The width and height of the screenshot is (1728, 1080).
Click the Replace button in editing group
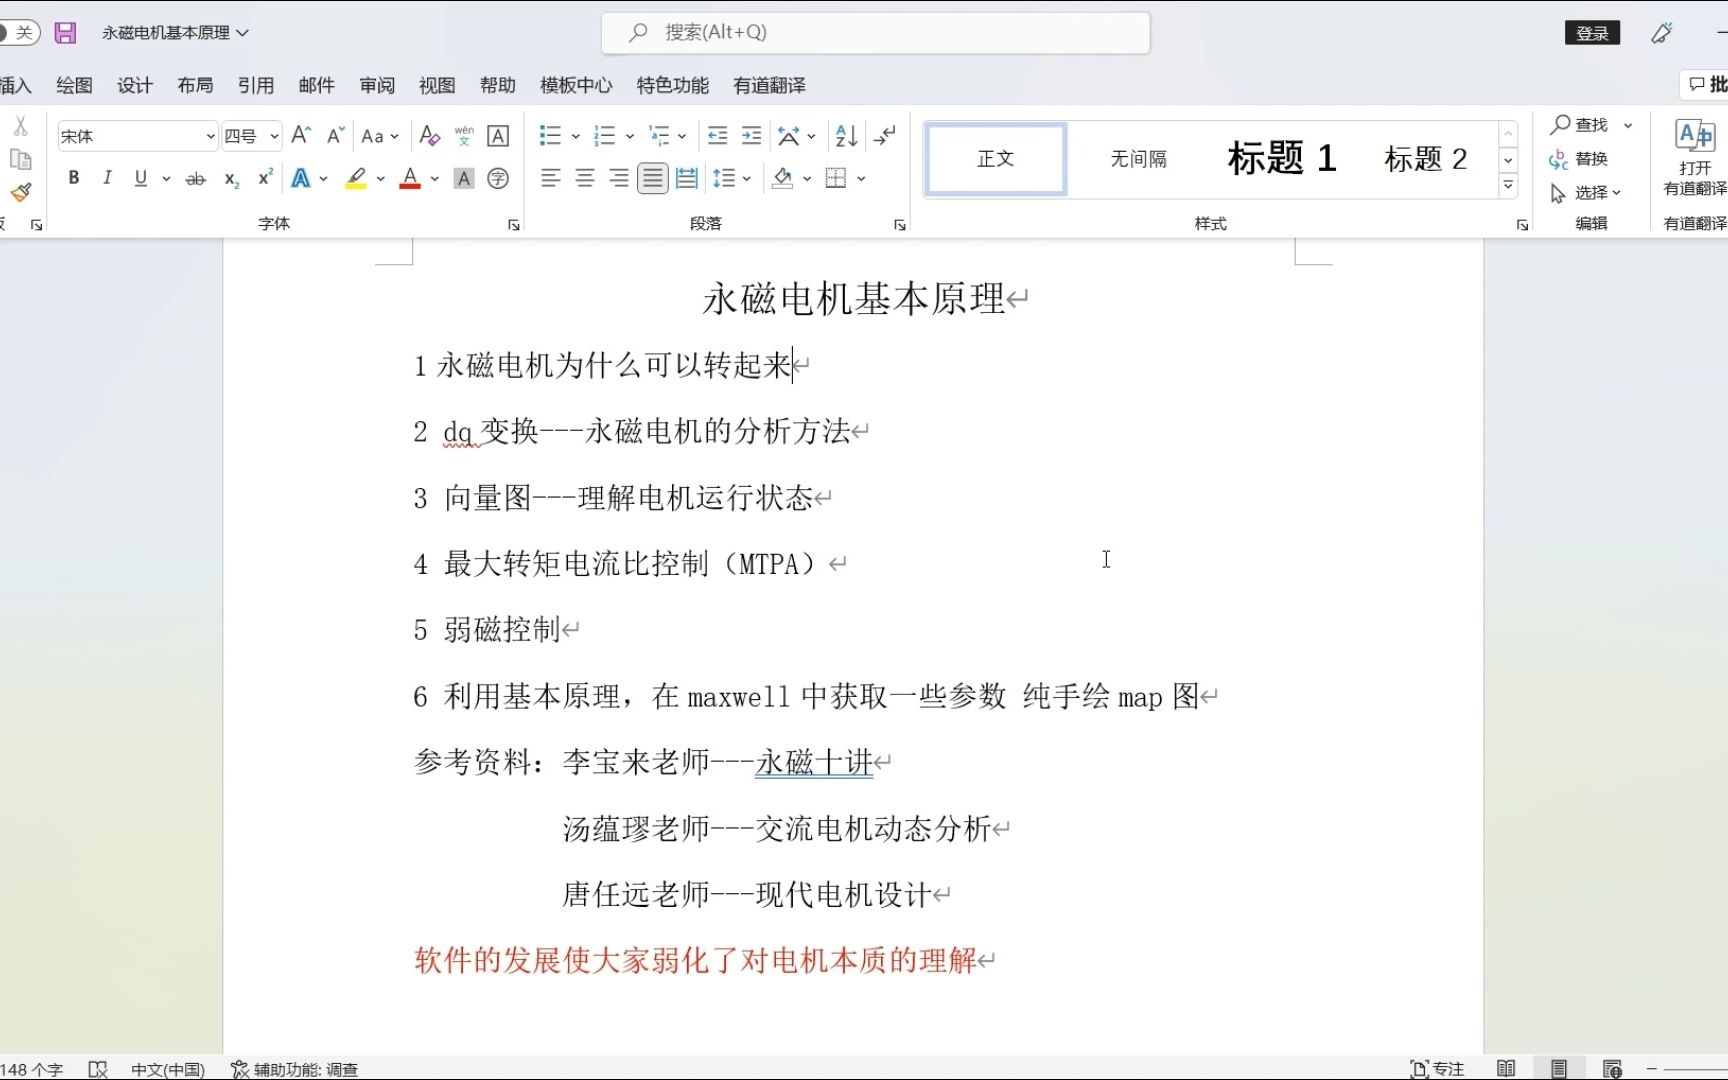(x=1579, y=159)
